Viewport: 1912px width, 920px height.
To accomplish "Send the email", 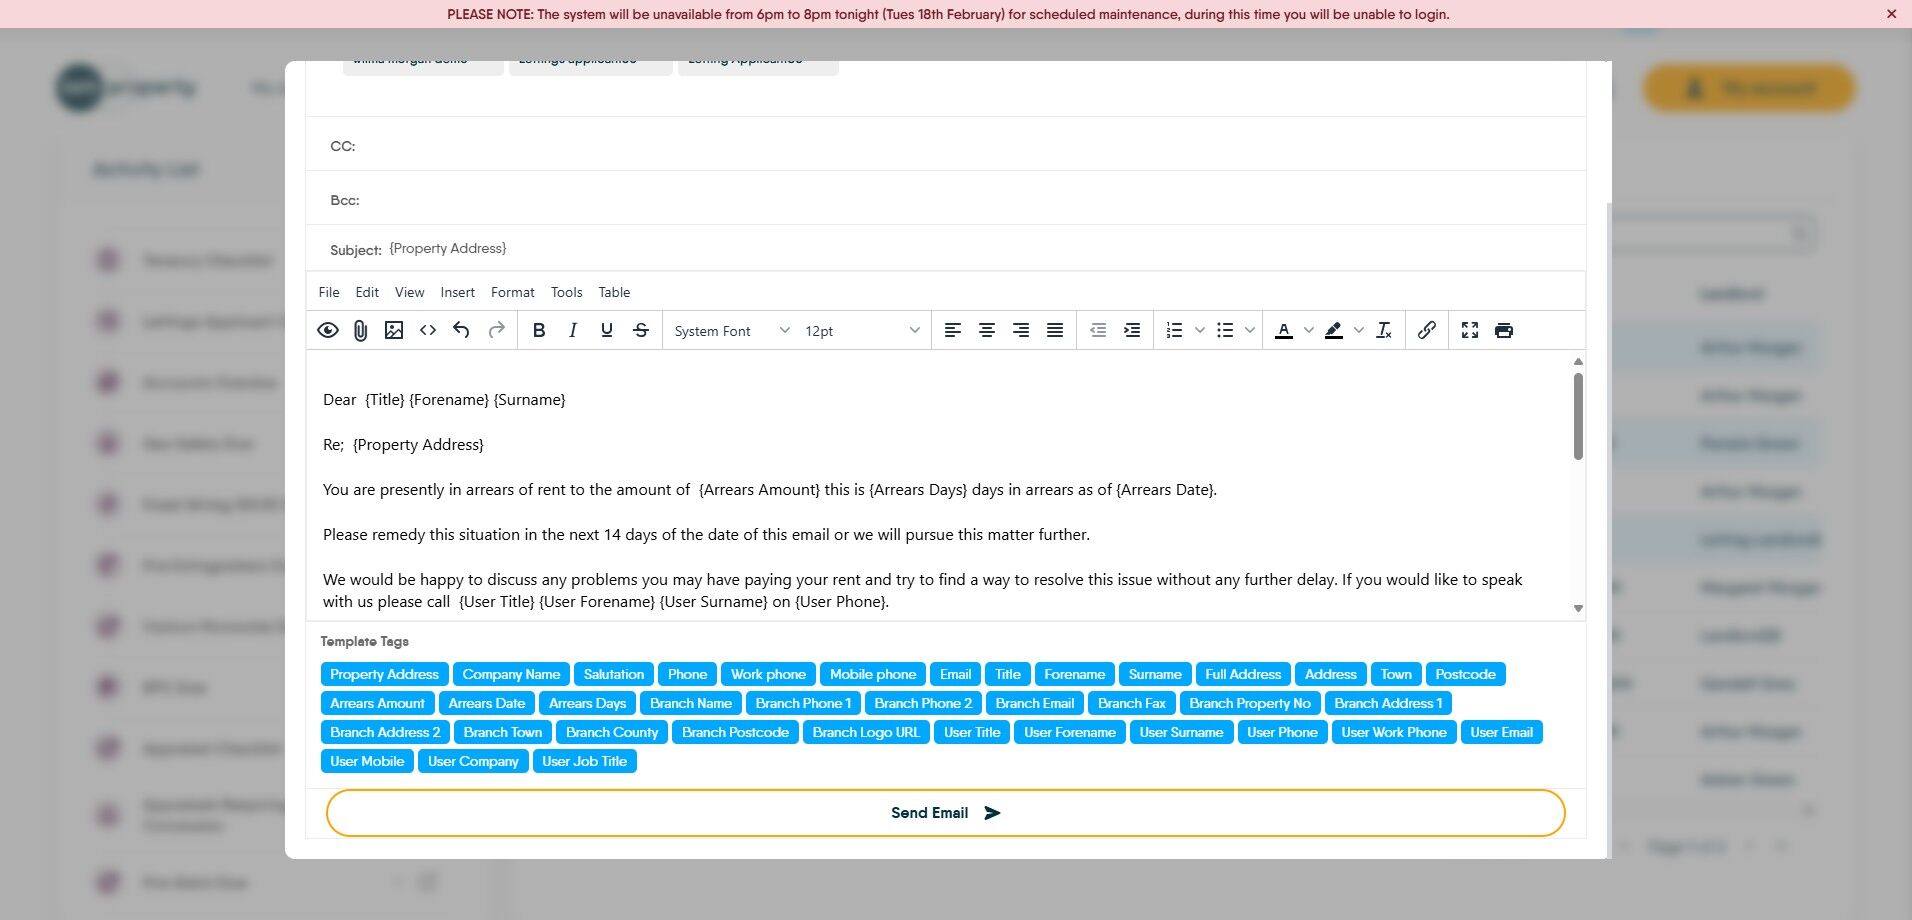I will point(945,813).
